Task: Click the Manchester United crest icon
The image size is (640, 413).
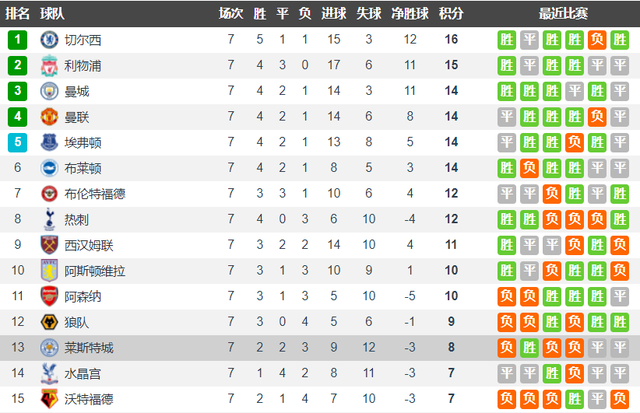Action: click(x=49, y=117)
